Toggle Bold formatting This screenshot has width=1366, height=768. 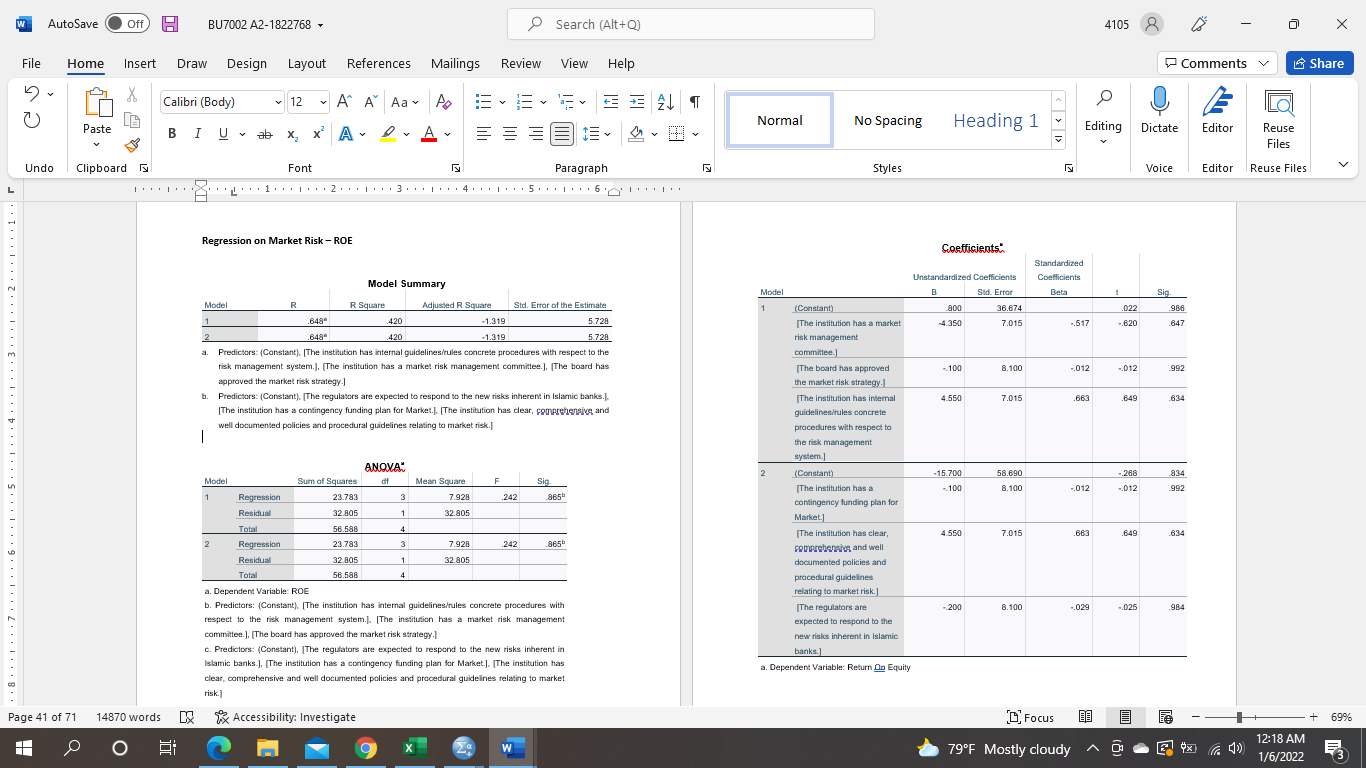coord(172,134)
